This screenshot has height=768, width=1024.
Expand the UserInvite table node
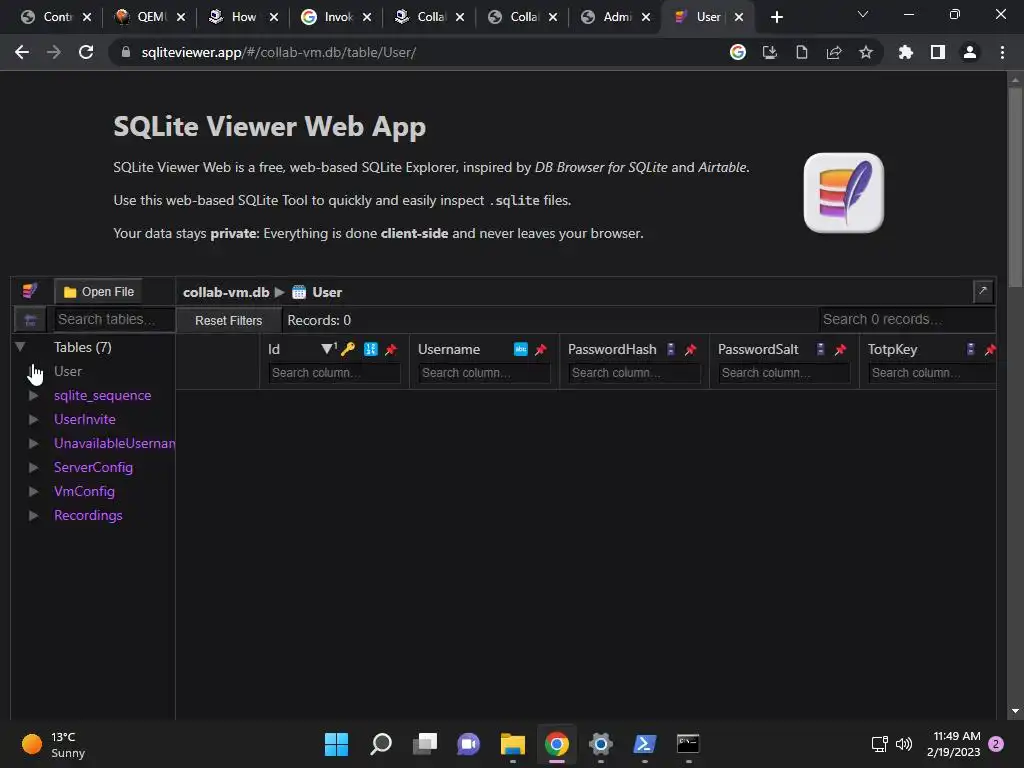pos(33,419)
